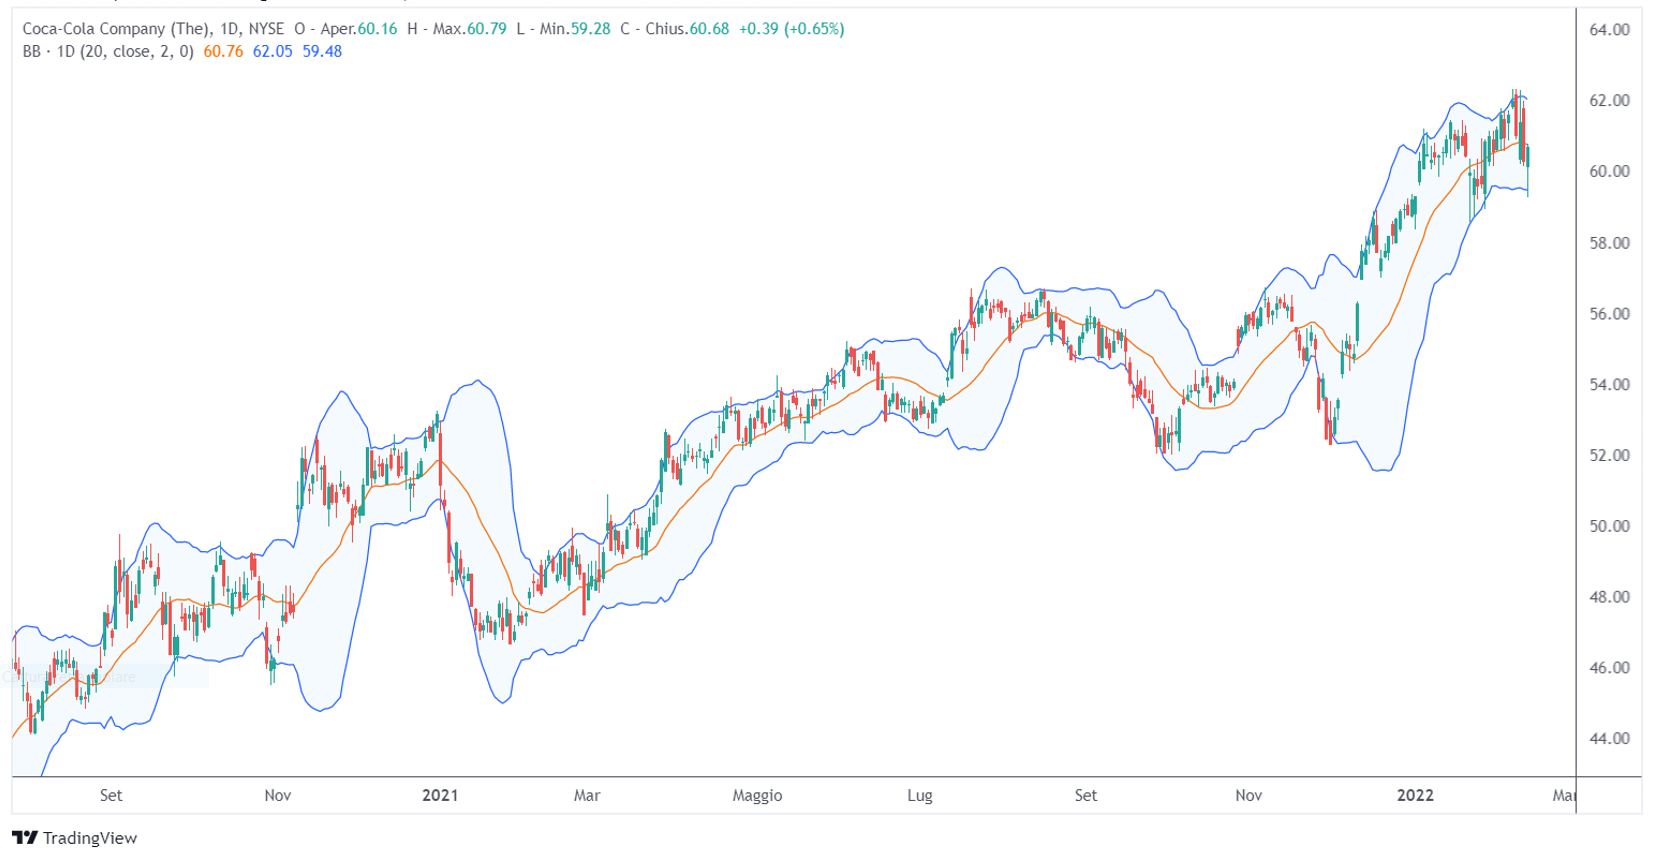Click the BB lower band value 59.48
The height and width of the screenshot is (854, 1656).
click(322, 51)
